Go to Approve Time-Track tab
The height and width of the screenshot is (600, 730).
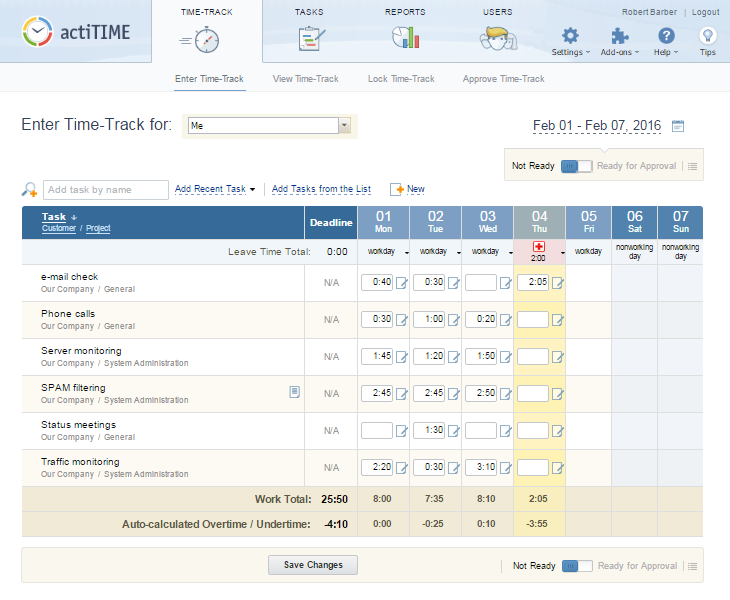point(503,79)
